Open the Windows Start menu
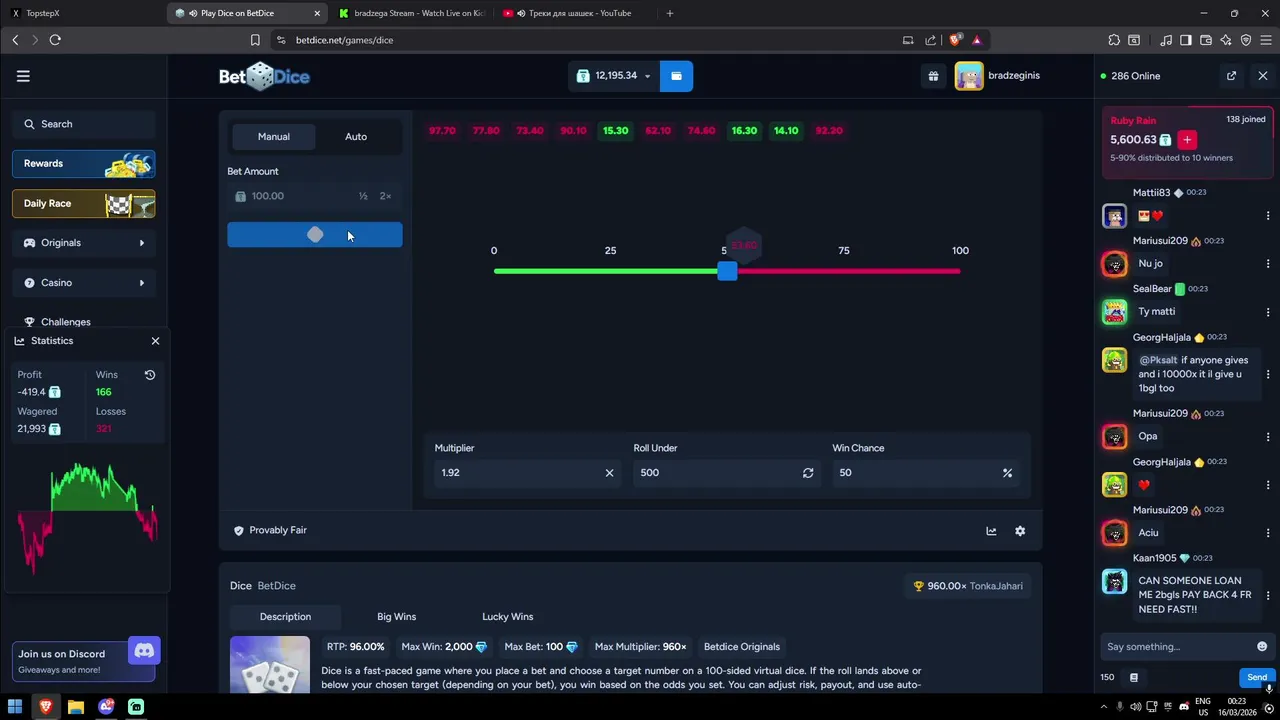The image size is (1280, 720). (x=15, y=707)
